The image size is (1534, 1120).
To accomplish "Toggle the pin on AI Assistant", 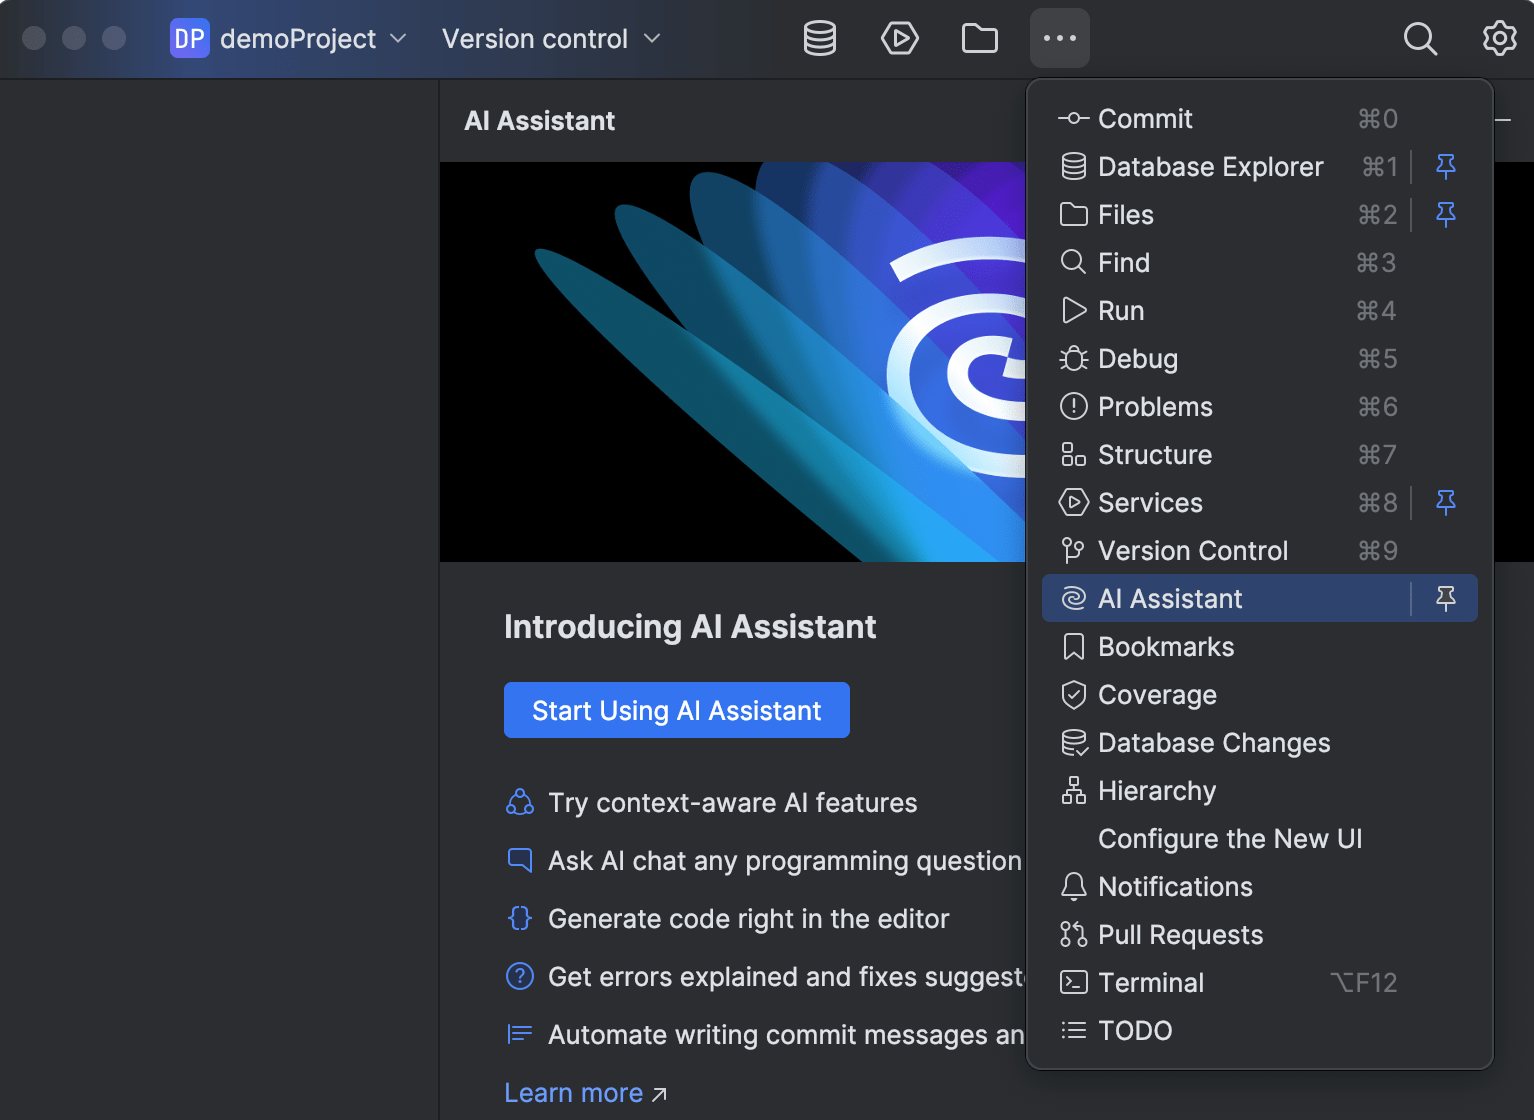I will click(x=1445, y=598).
